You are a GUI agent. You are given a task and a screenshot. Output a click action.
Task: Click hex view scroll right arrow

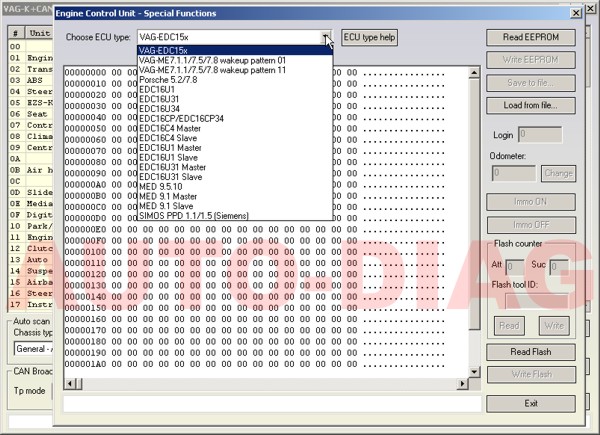pos(463,384)
